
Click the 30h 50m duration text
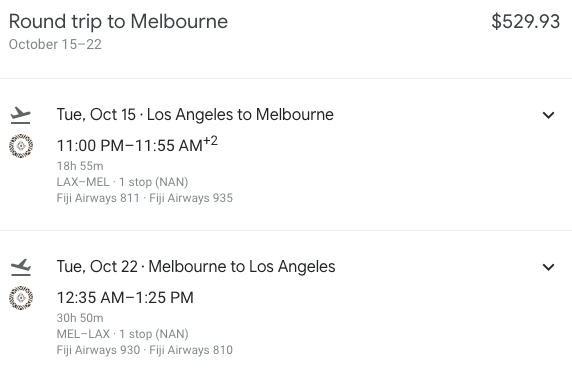[x=80, y=318]
